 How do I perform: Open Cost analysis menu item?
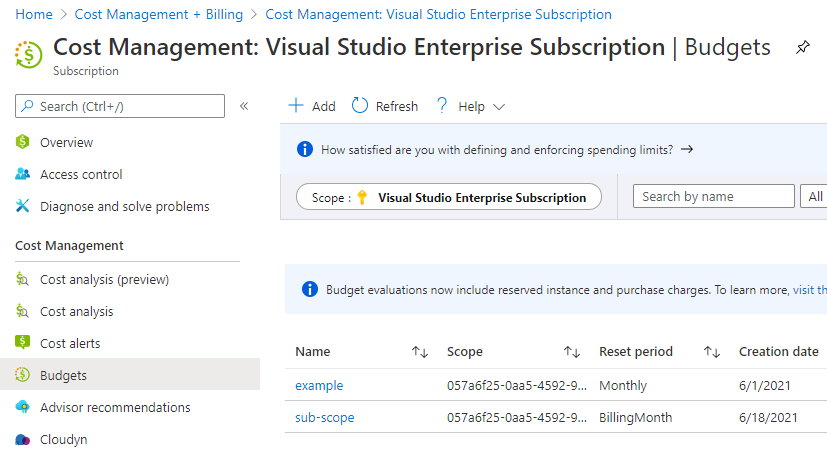[76, 312]
